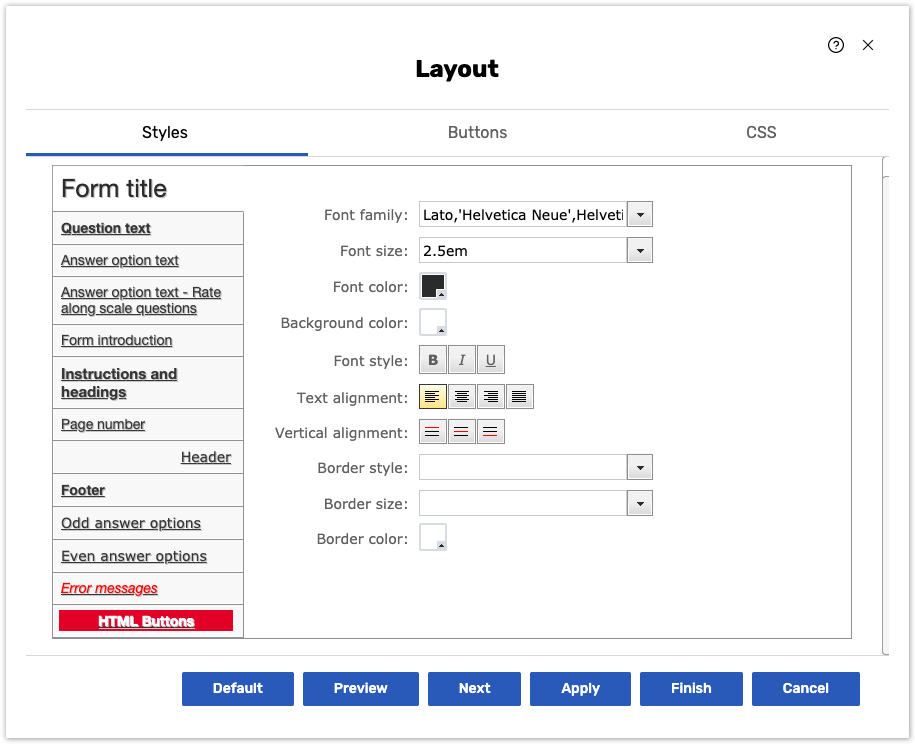Center align the text

tap(462, 397)
